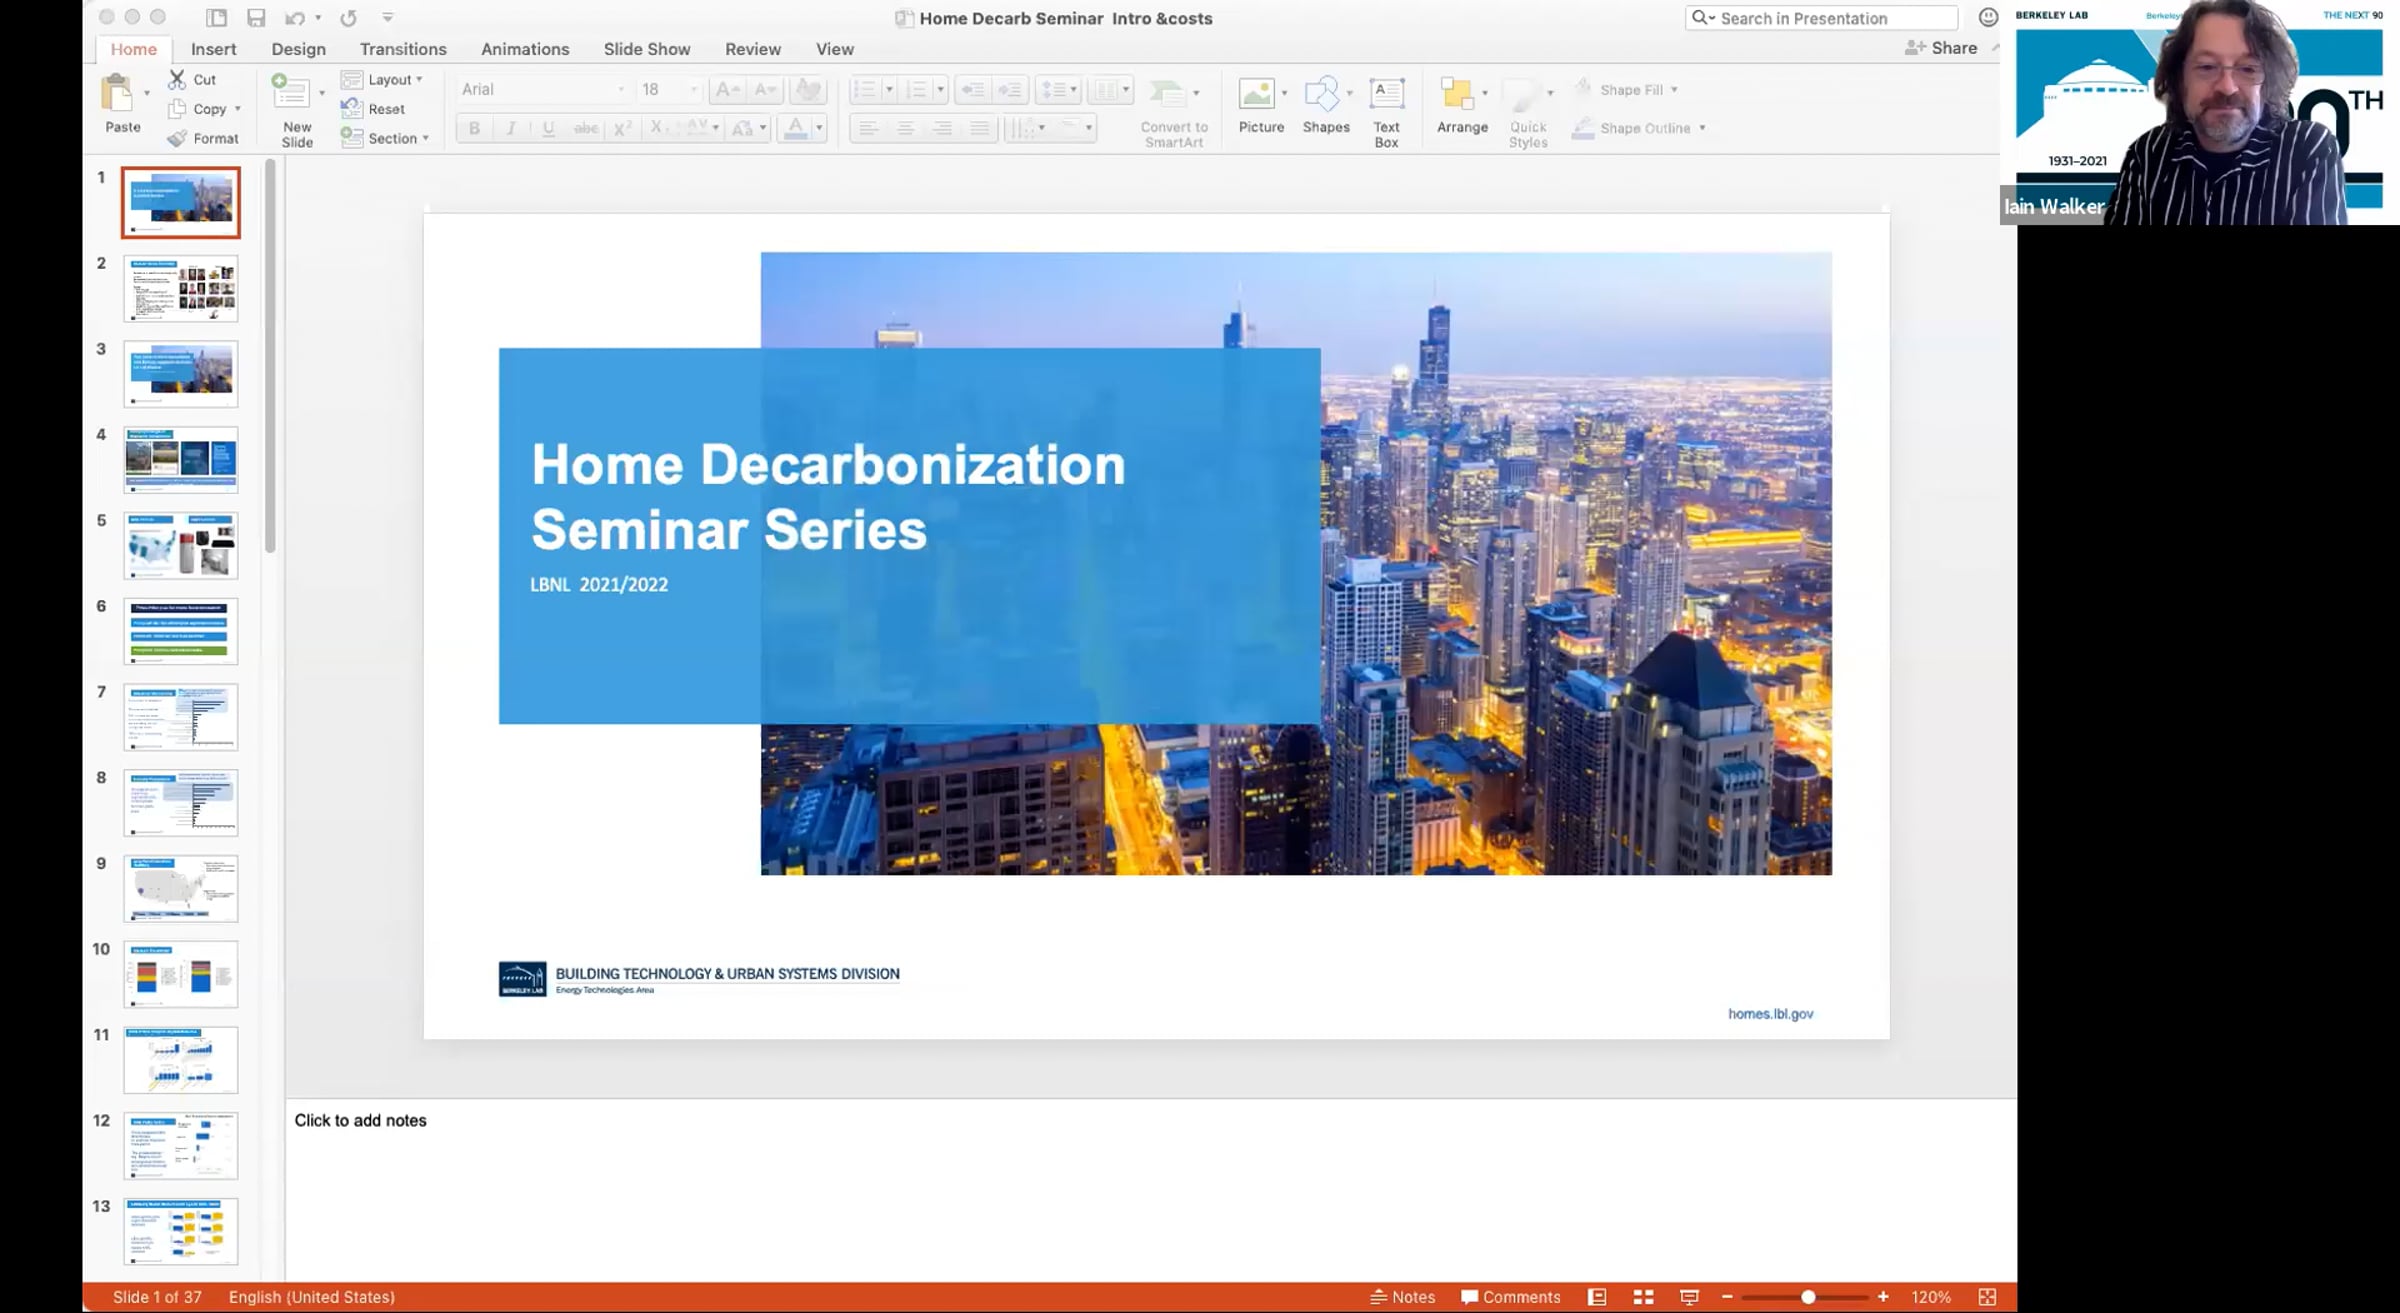Click the Format painter brush
Viewport: 2400px width, 1313px height.
pyautogui.click(x=177, y=138)
